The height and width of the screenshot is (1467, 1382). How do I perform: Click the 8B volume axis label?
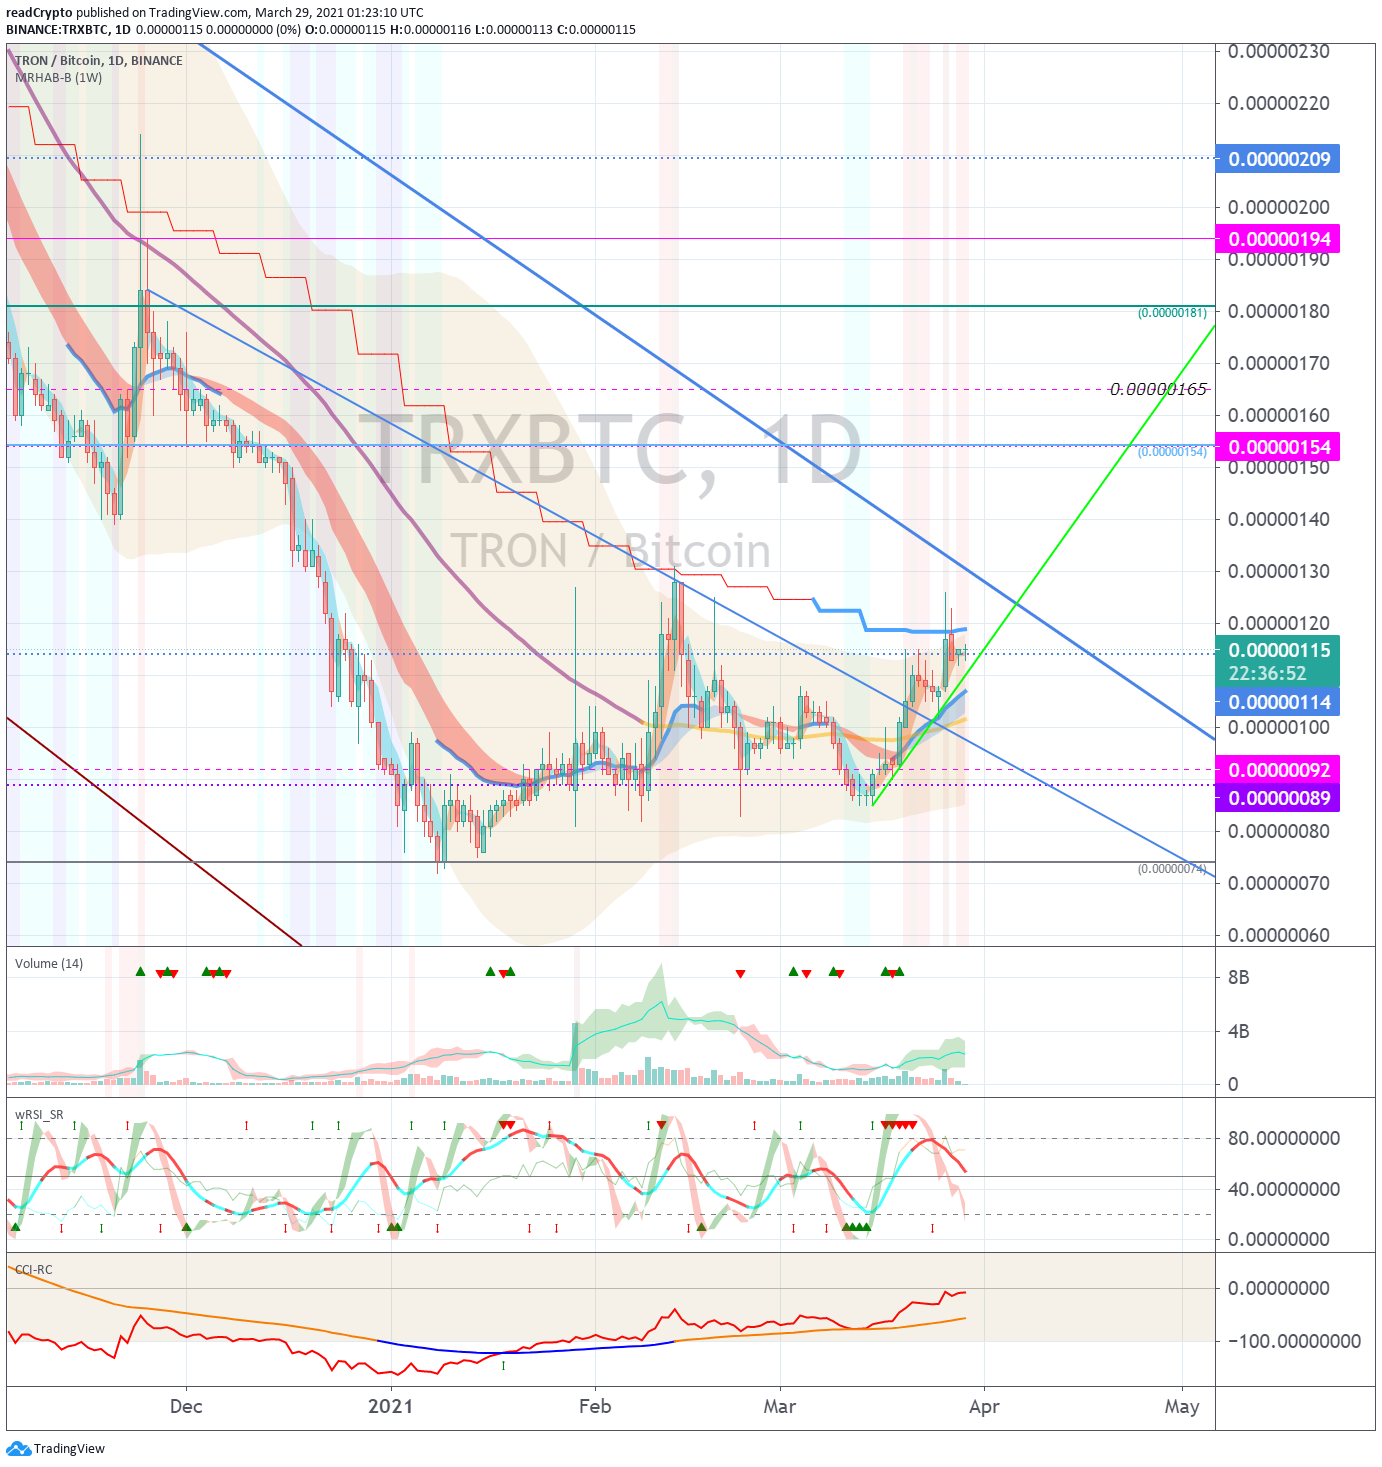pyautogui.click(x=1238, y=977)
